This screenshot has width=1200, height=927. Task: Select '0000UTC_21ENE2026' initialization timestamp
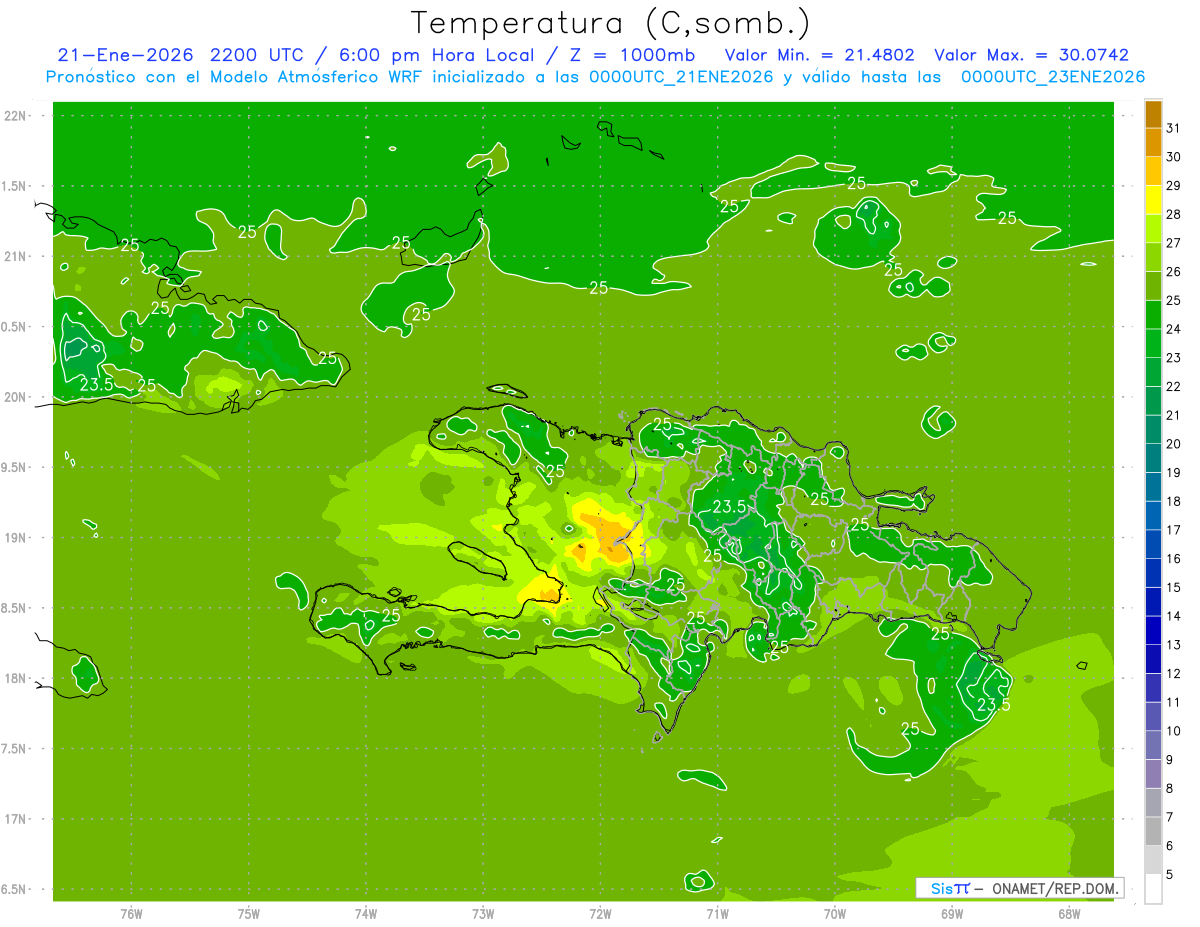(682, 77)
